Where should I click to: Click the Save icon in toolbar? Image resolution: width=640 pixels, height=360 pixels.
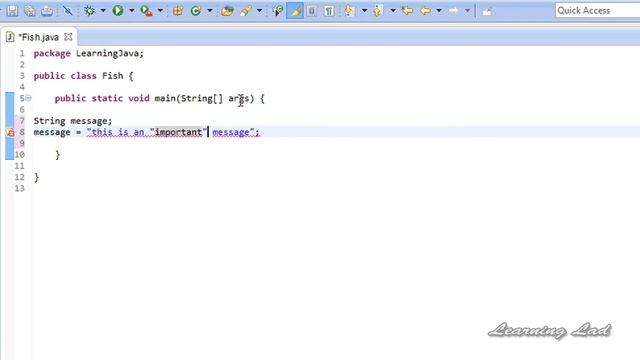coord(12,10)
